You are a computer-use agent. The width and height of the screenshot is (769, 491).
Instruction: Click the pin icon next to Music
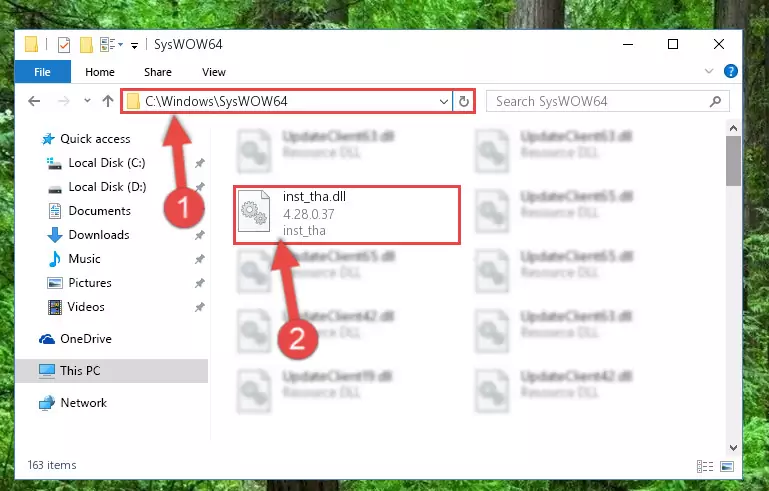click(x=200, y=259)
